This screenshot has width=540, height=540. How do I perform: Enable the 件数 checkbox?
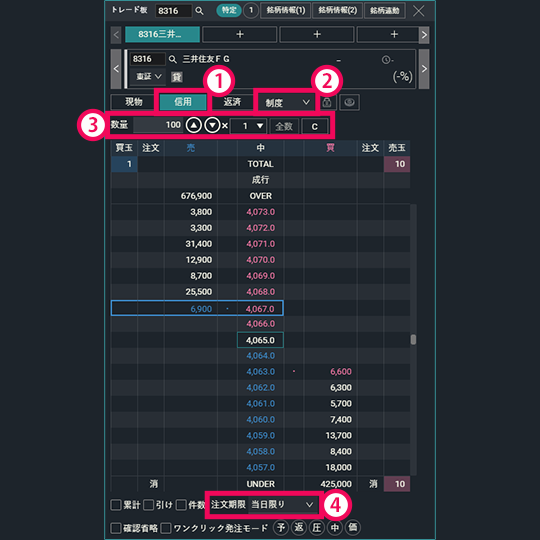click(181, 505)
